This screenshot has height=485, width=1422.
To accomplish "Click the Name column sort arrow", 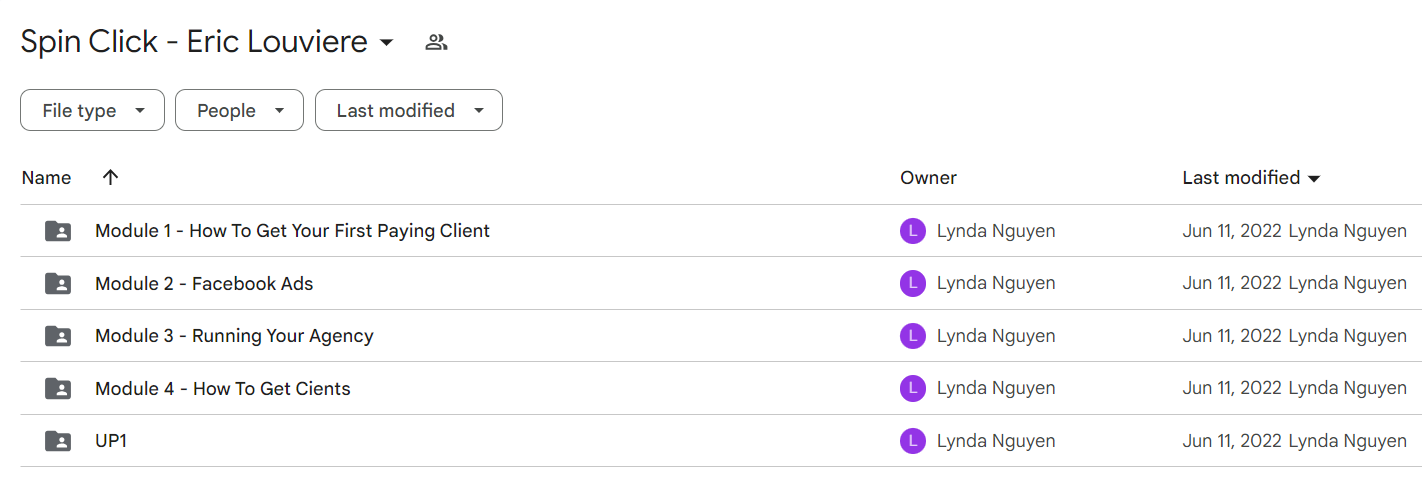I will tap(110, 177).
